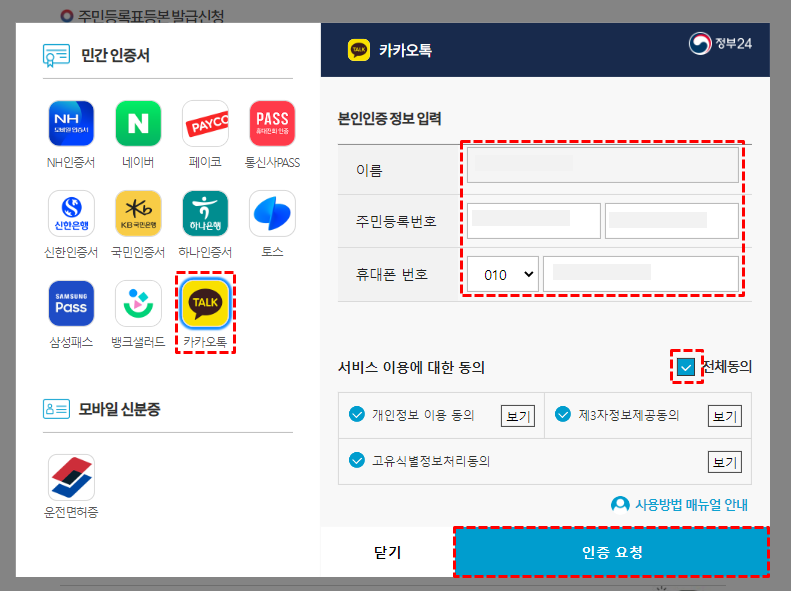Choose the 운전면허증 mobile ID icon
This screenshot has width=791, height=591.
(x=71, y=477)
